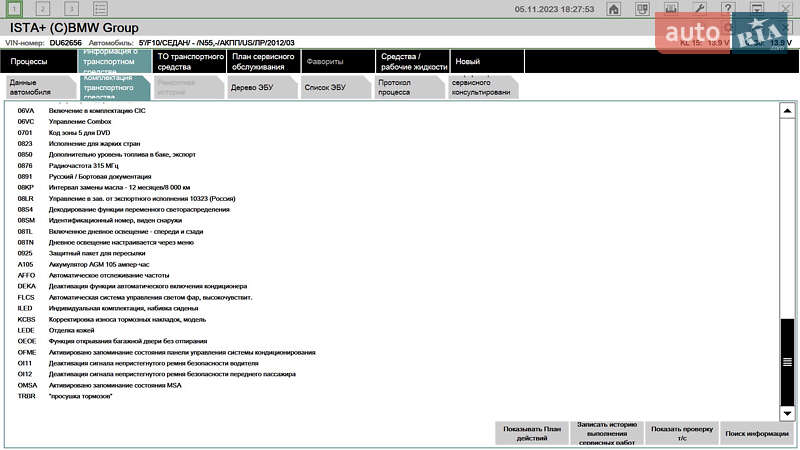Open the help question mark icon
This screenshot has height=450, width=800.
729,9
